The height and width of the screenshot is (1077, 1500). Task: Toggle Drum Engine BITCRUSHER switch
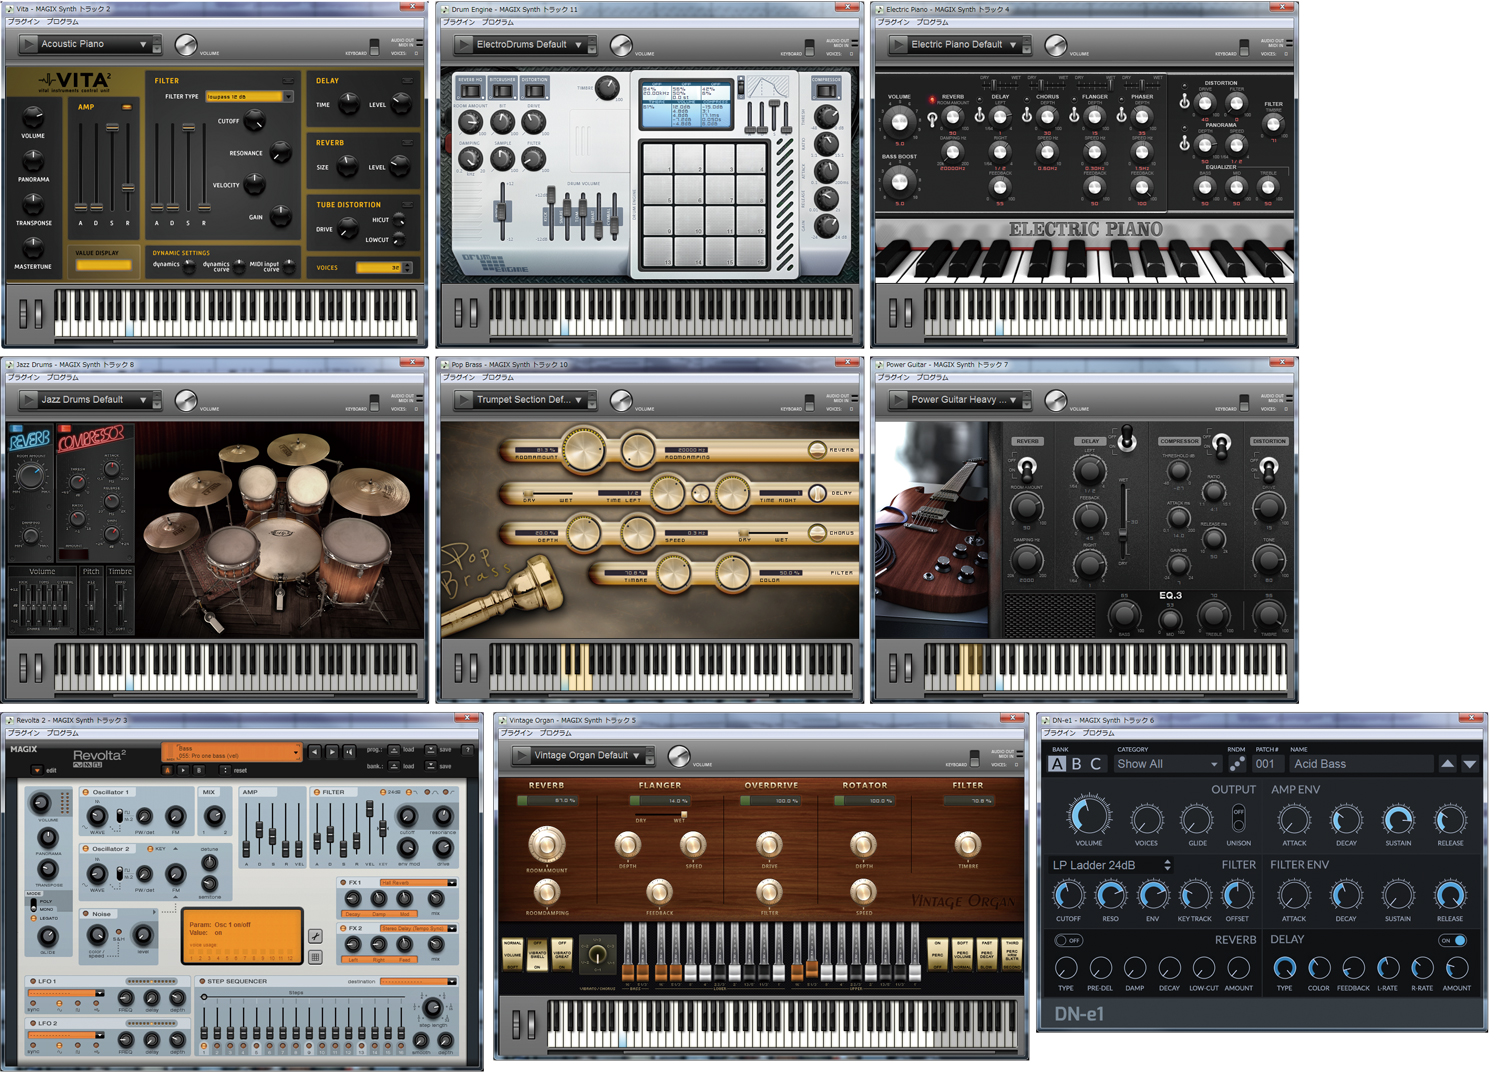tap(503, 91)
